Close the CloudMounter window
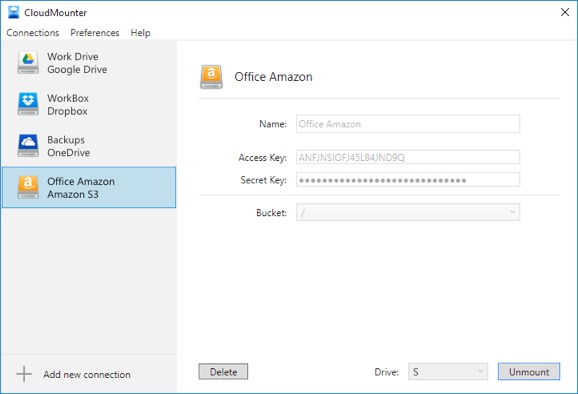 564,12
